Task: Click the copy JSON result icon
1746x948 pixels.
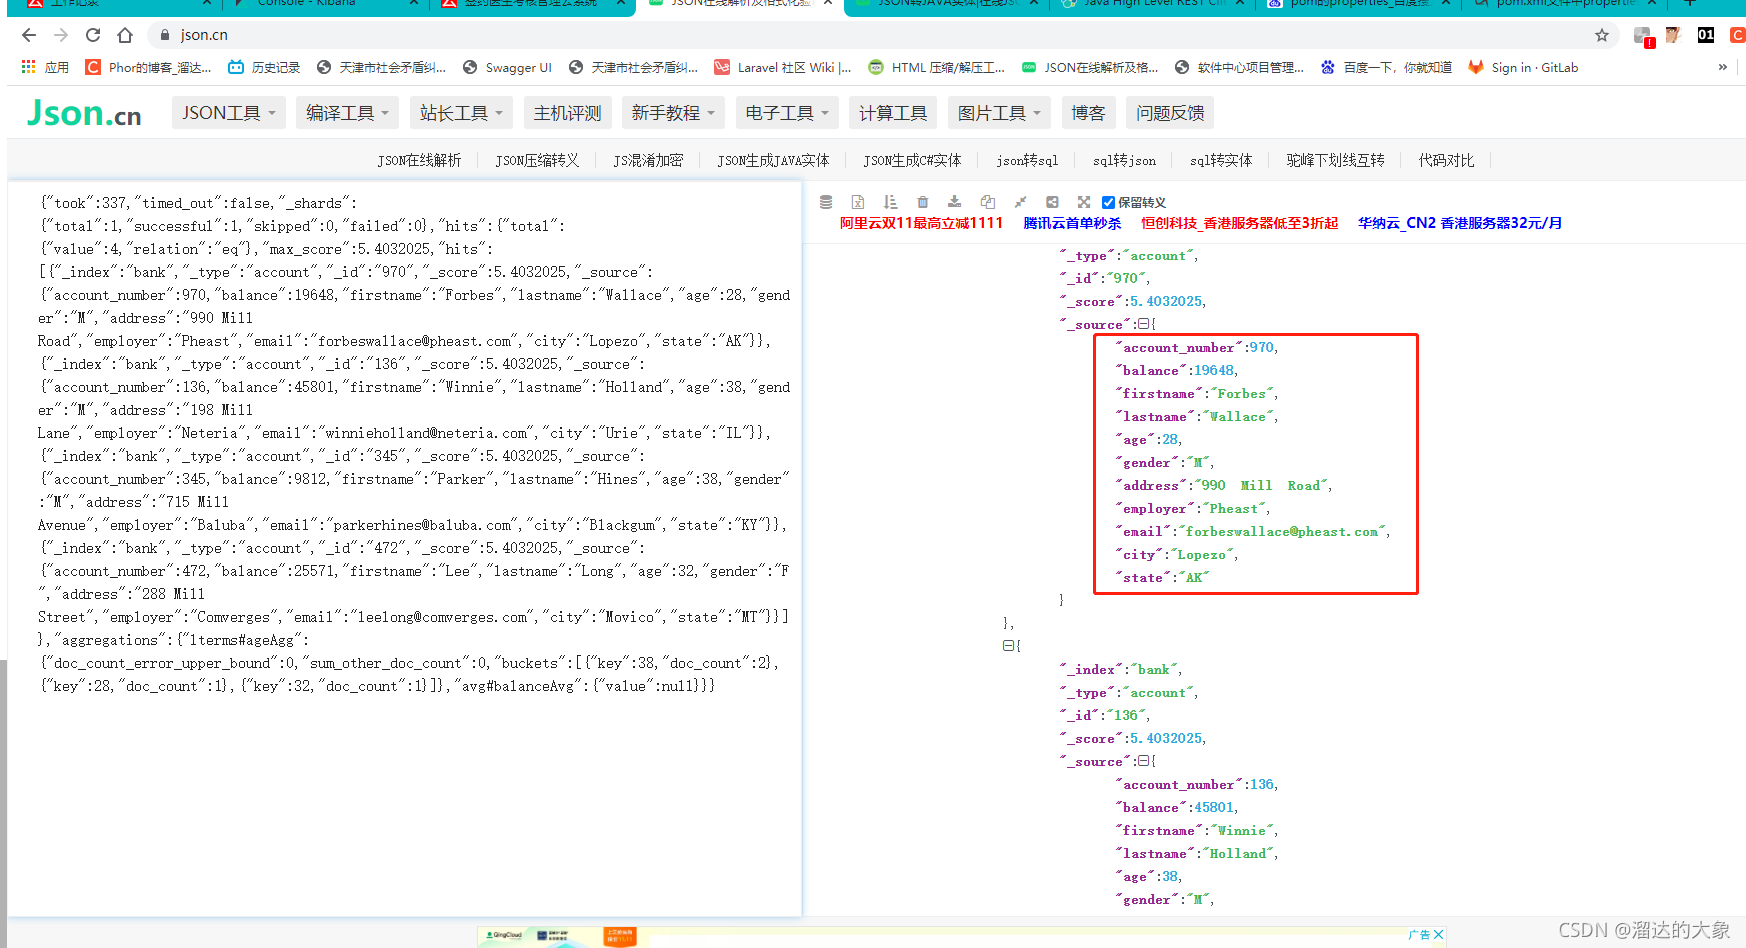Action: click(x=988, y=202)
